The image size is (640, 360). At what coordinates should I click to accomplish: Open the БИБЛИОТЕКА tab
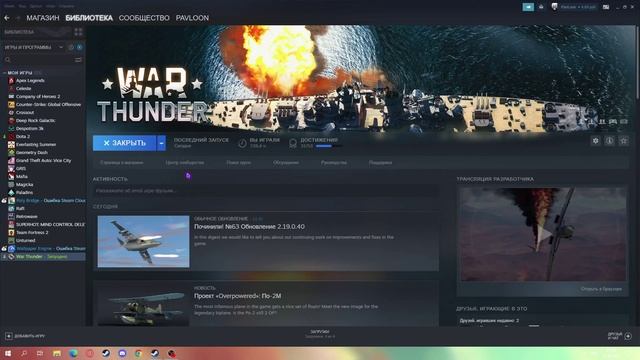pyautogui.click(x=89, y=18)
